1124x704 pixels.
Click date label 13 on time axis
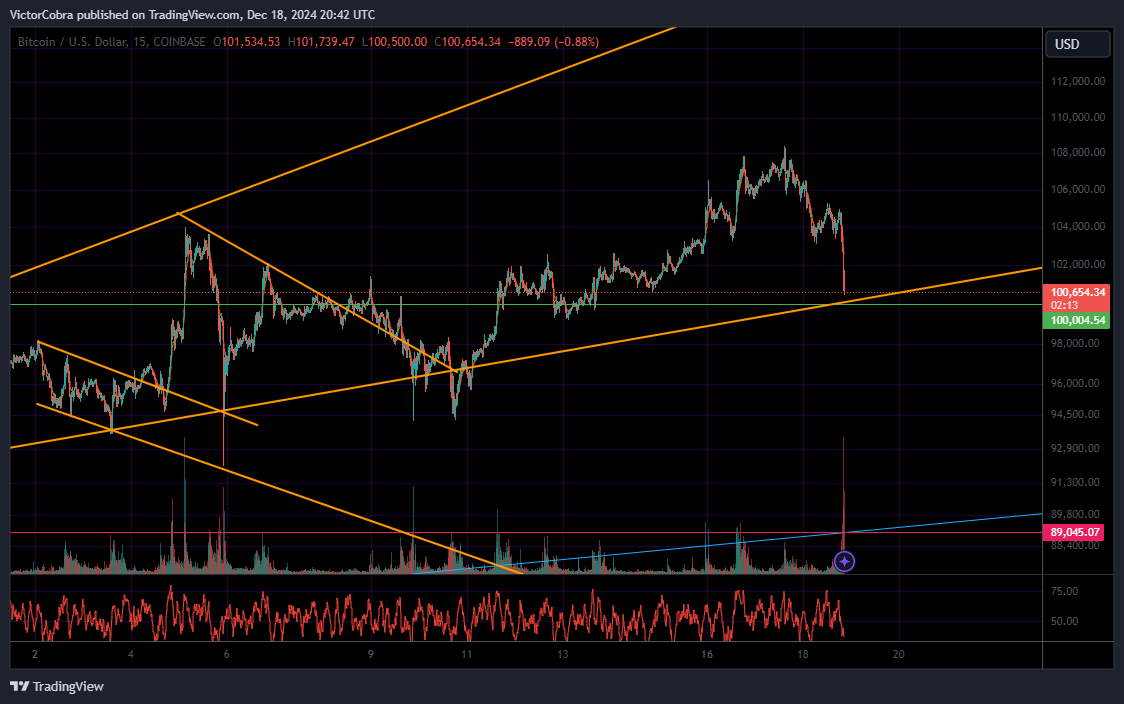point(563,654)
